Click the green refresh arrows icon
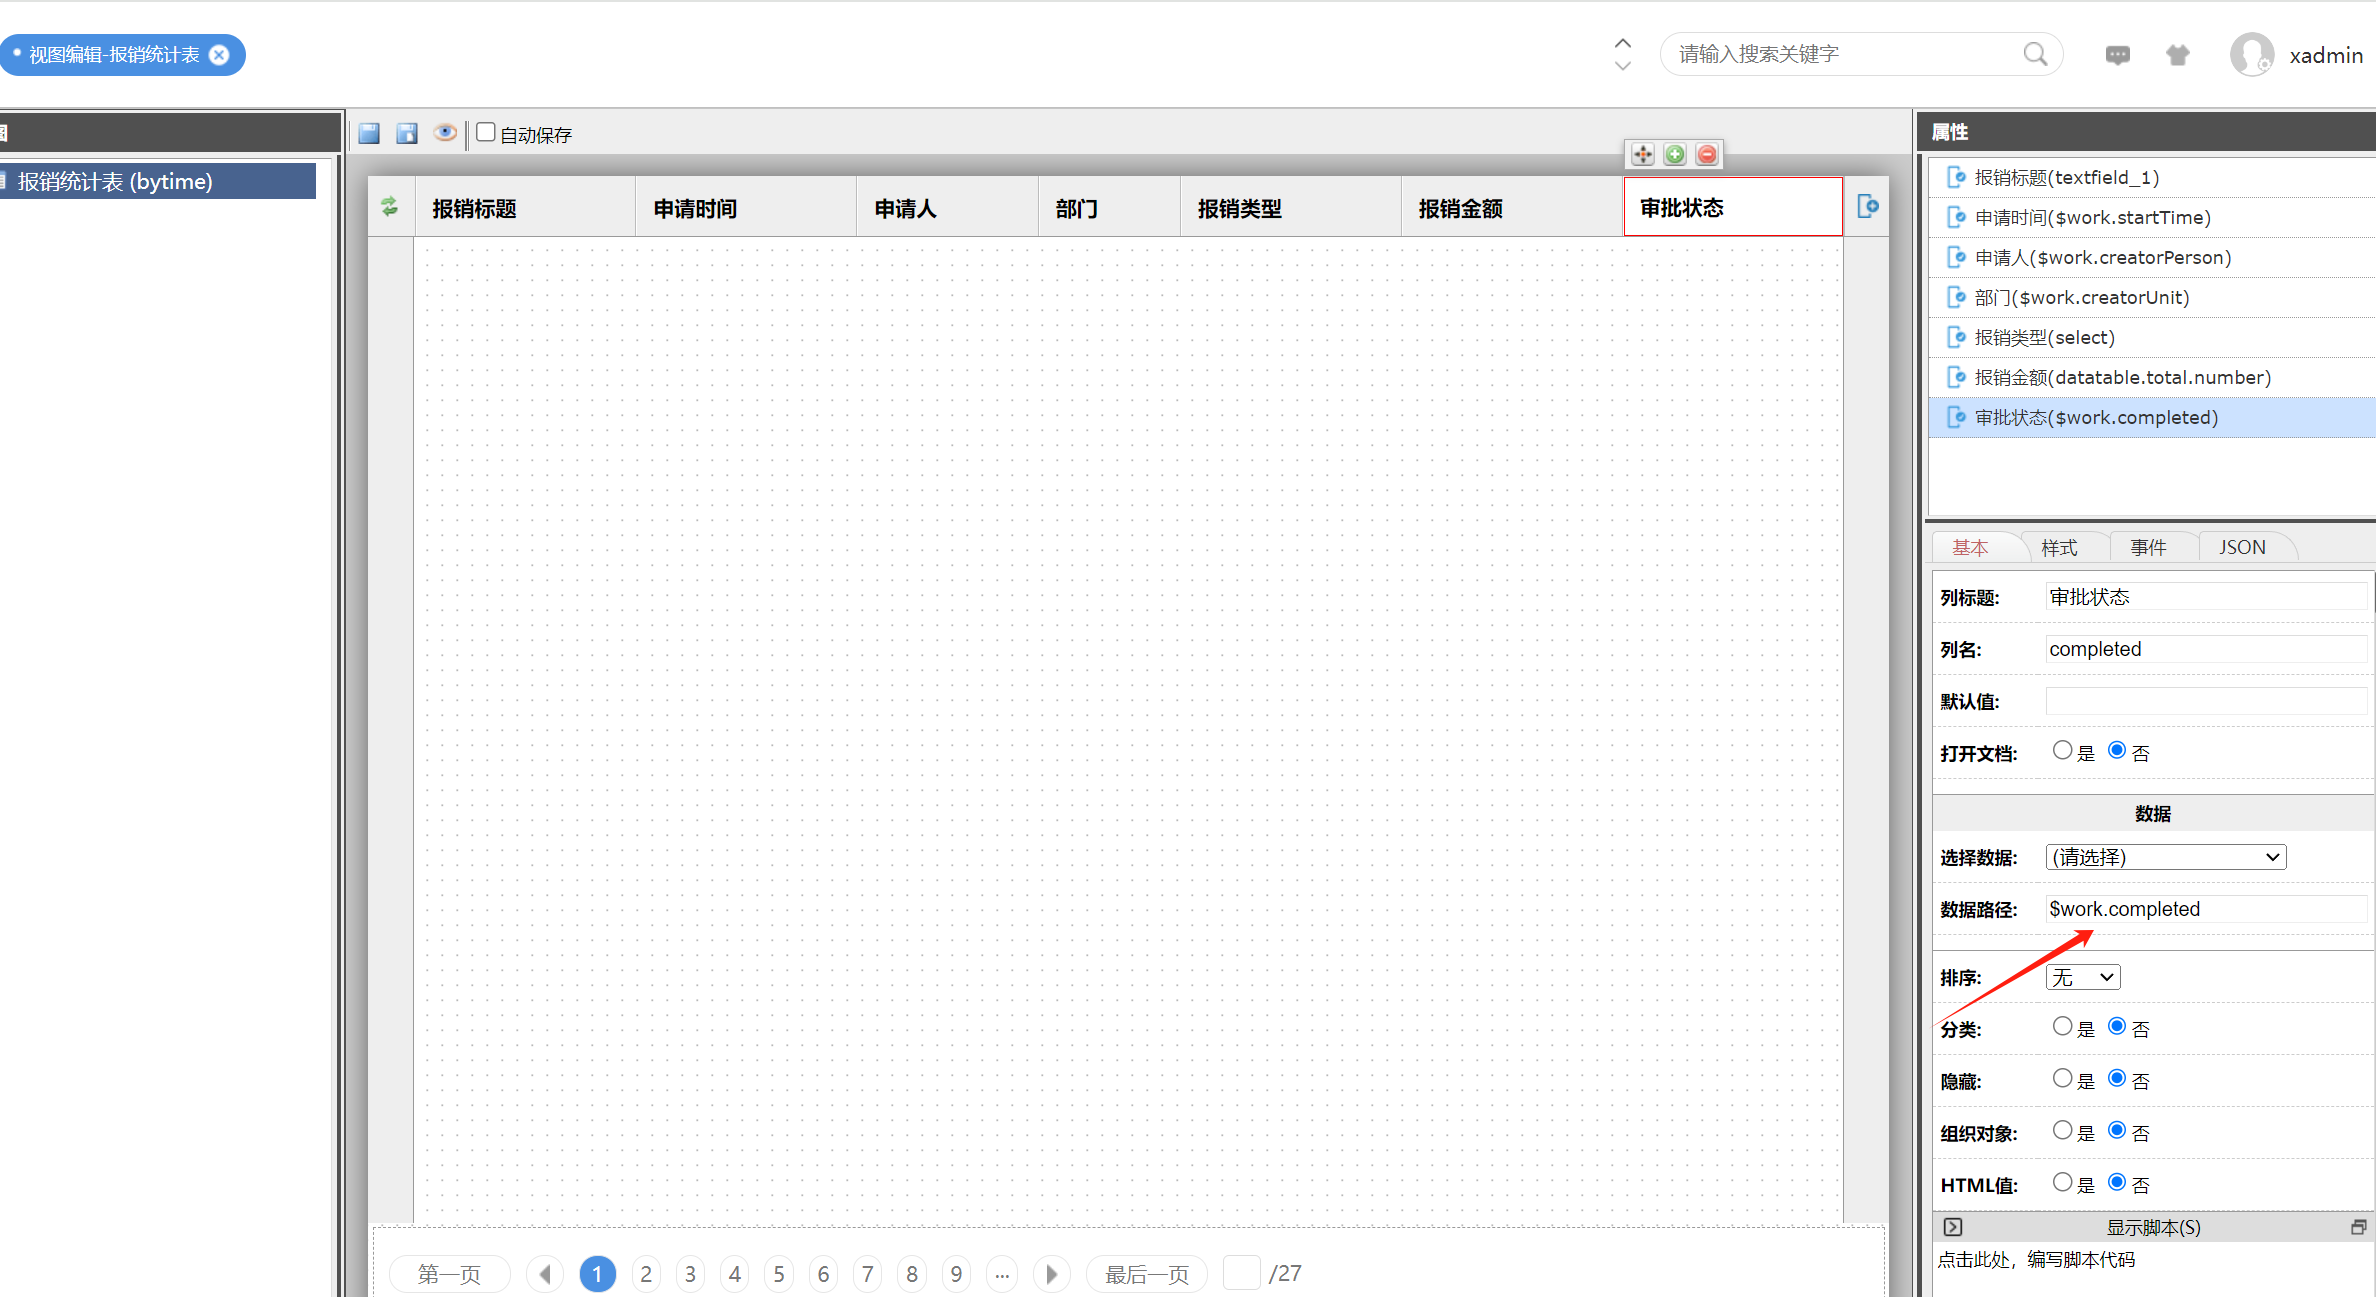Viewport: 2376px width, 1297px height. pyautogui.click(x=390, y=207)
